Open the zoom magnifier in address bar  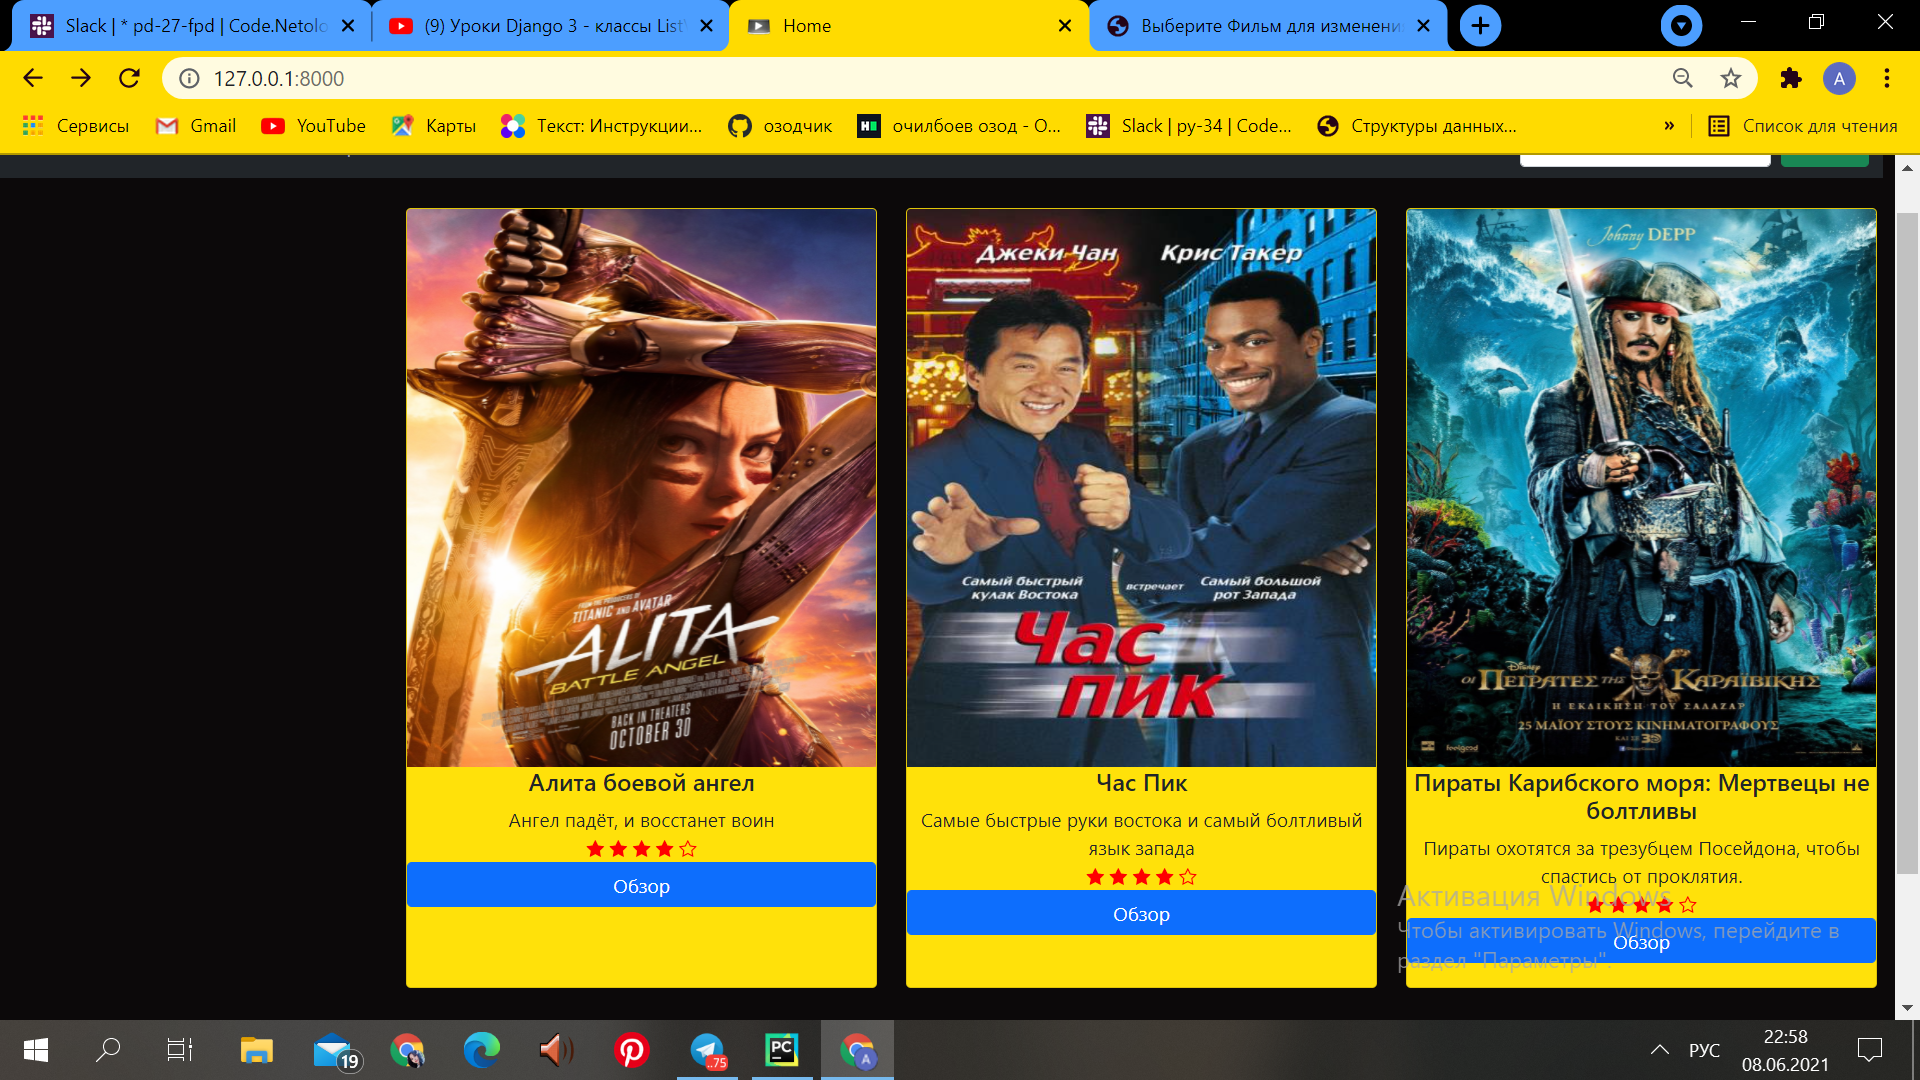point(1683,78)
